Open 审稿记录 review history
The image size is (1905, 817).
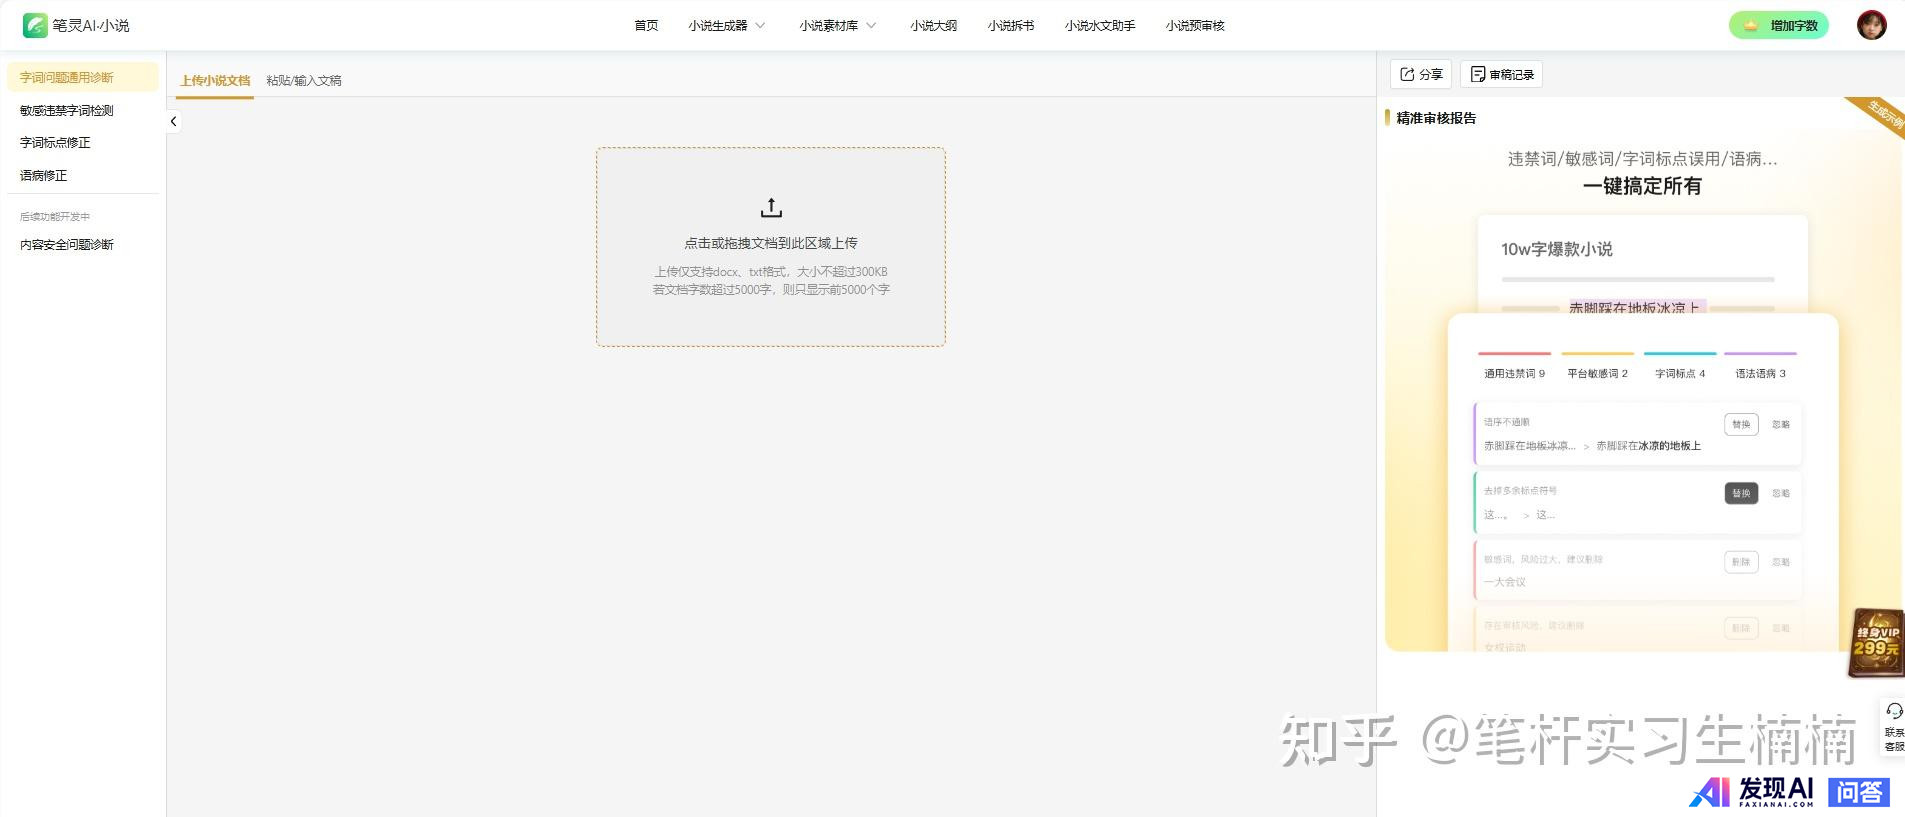[1501, 74]
